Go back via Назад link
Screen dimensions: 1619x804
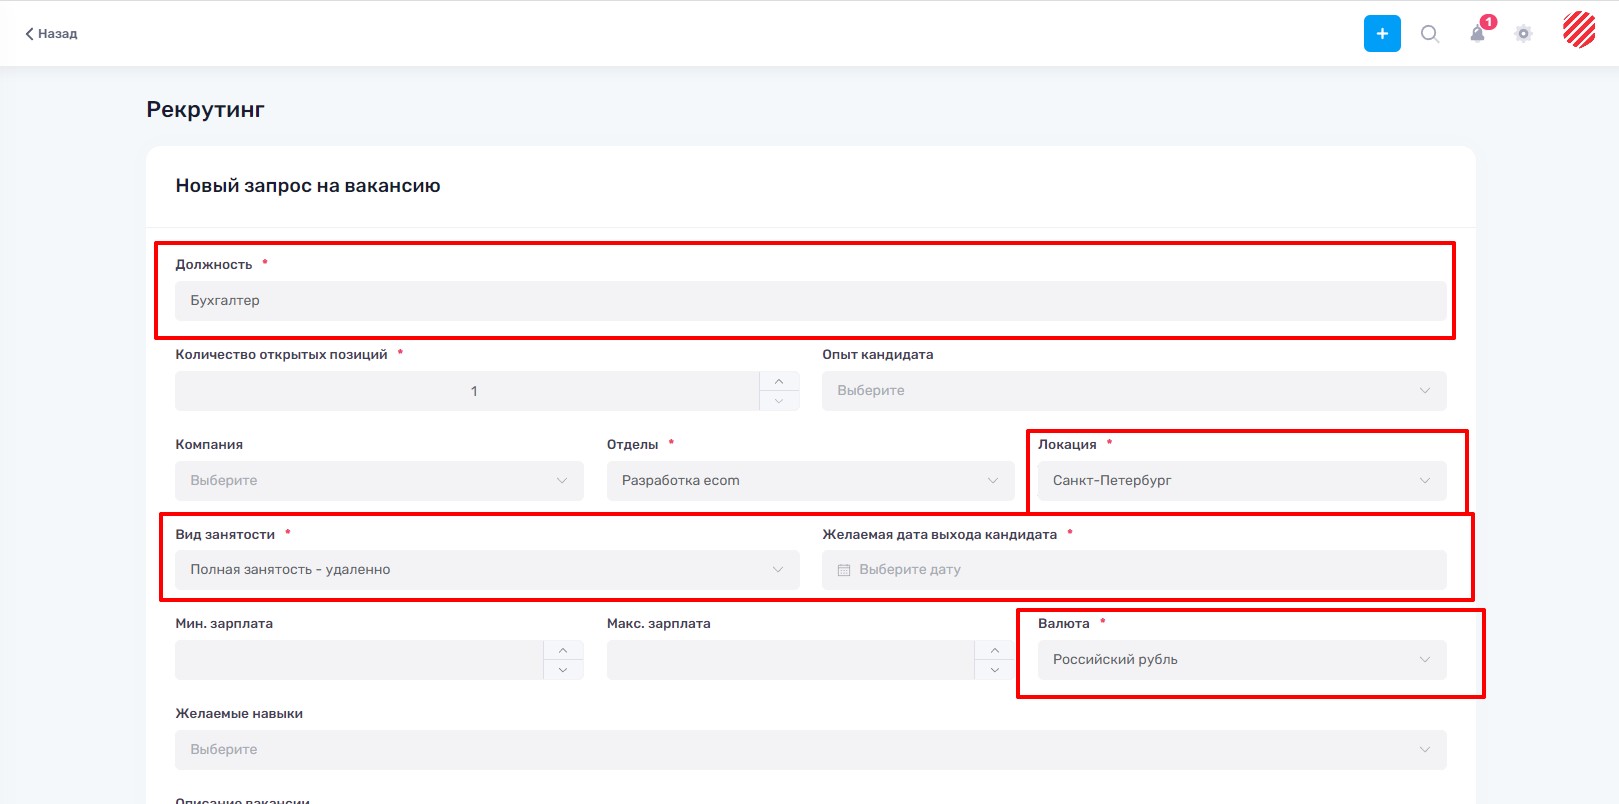pos(51,34)
